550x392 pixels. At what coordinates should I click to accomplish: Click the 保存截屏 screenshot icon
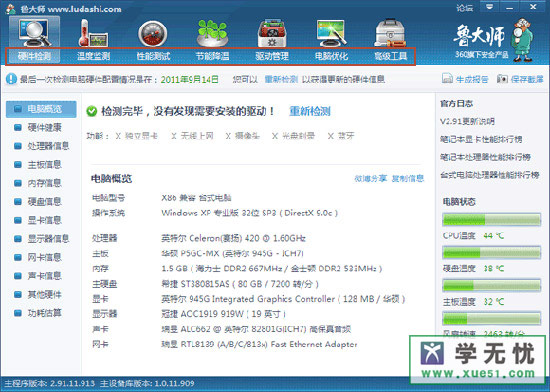502,79
